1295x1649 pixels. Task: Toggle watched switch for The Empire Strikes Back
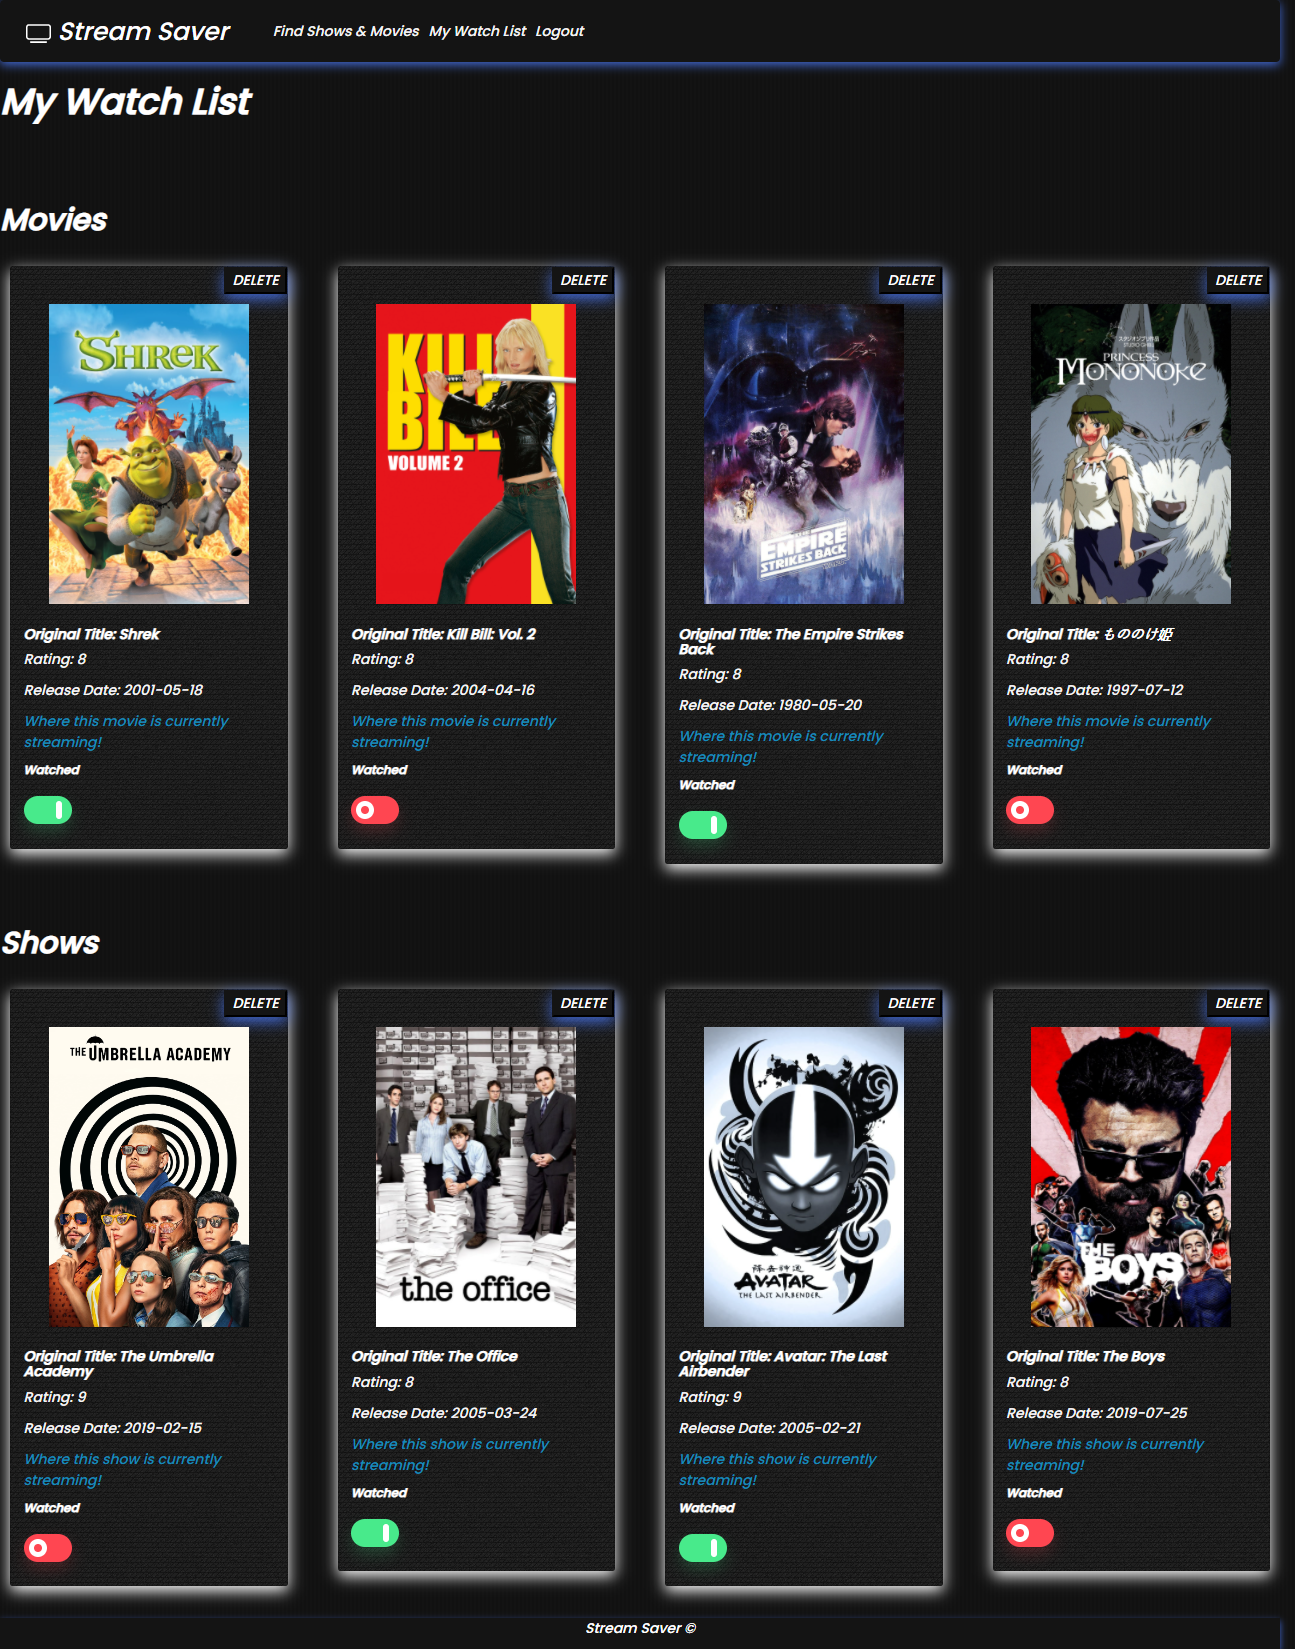pyautogui.click(x=703, y=825)
